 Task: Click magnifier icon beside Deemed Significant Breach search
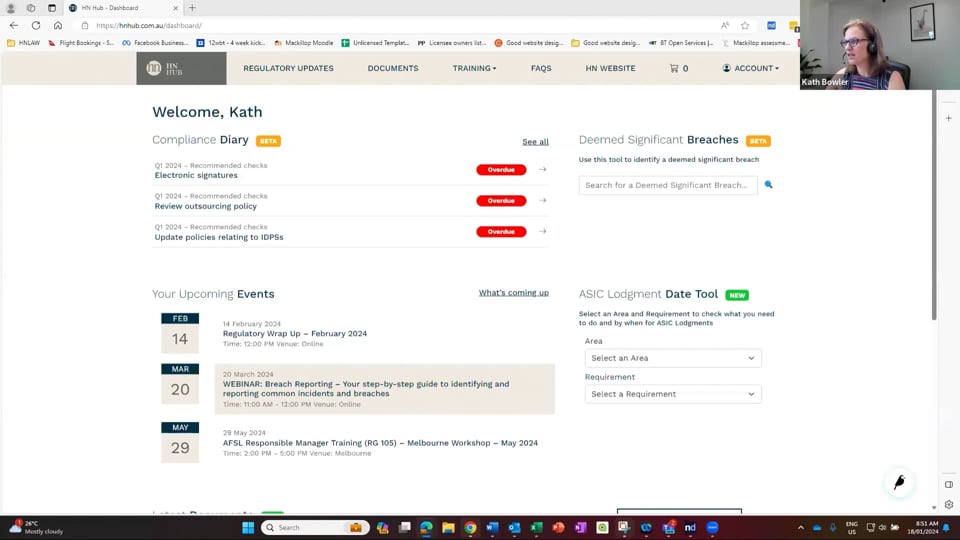point(768,184)
